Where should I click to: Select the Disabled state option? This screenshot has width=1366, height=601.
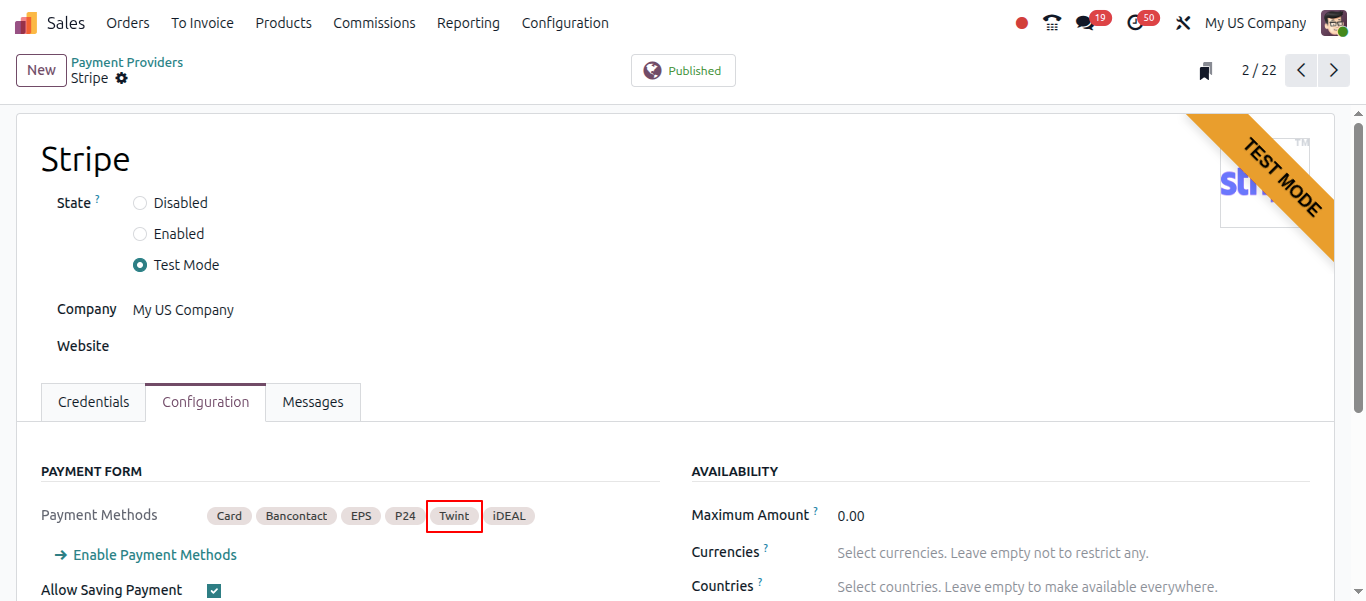tap(140, 203)
